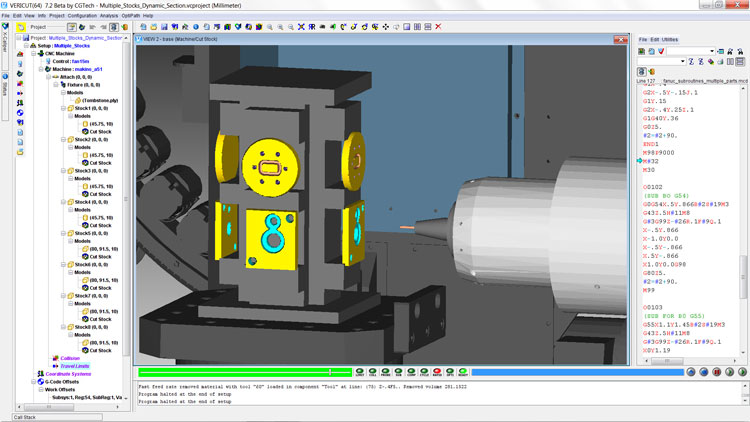This screenshot has width=750, height=422.
Task: Click the red X icon in main toolbar
Action: [x=439, y=27]
